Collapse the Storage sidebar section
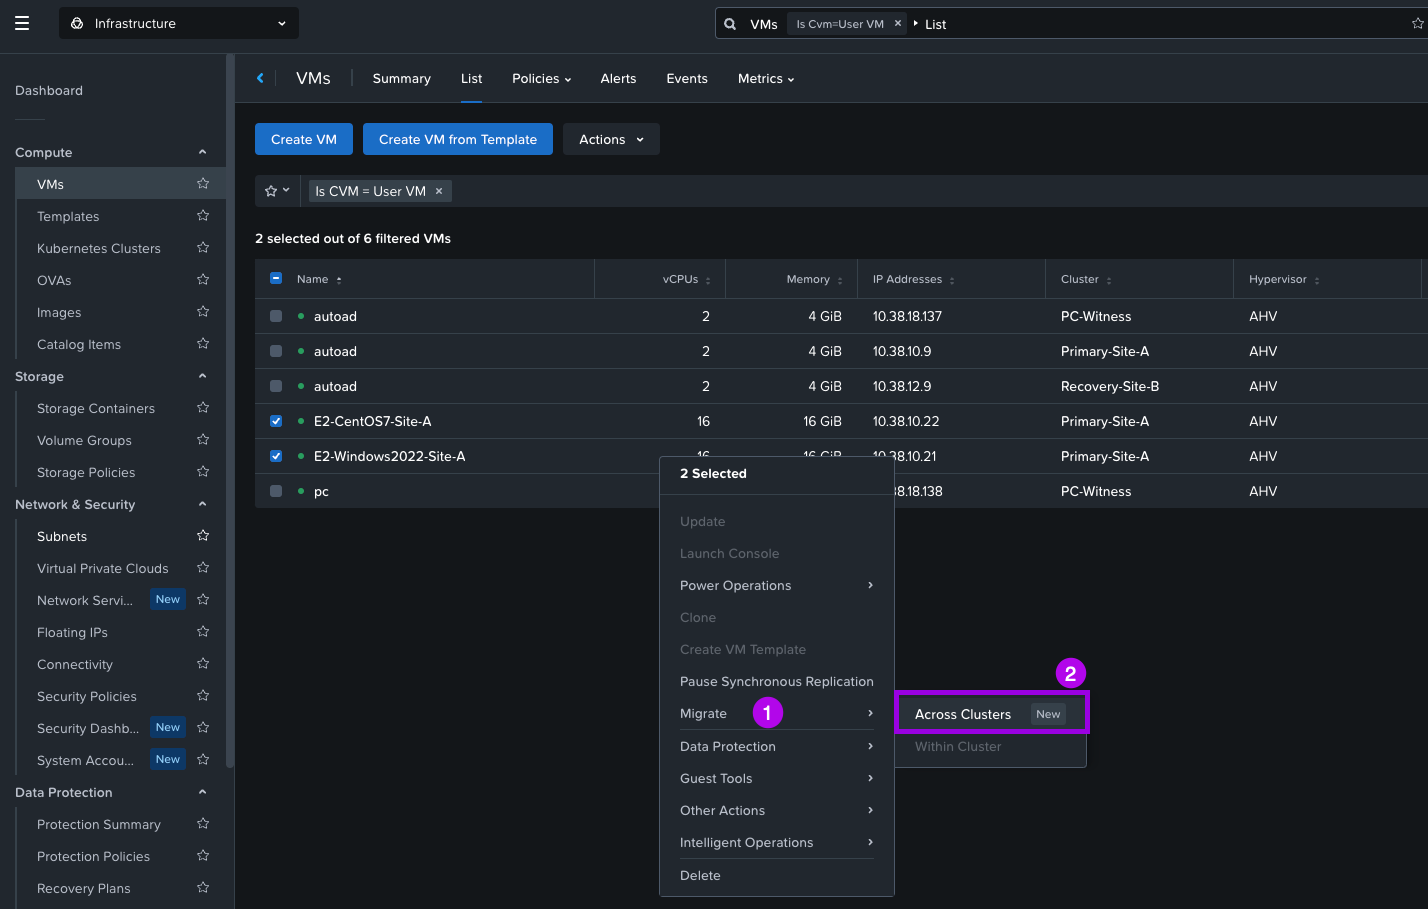 [x=202, y=376]
